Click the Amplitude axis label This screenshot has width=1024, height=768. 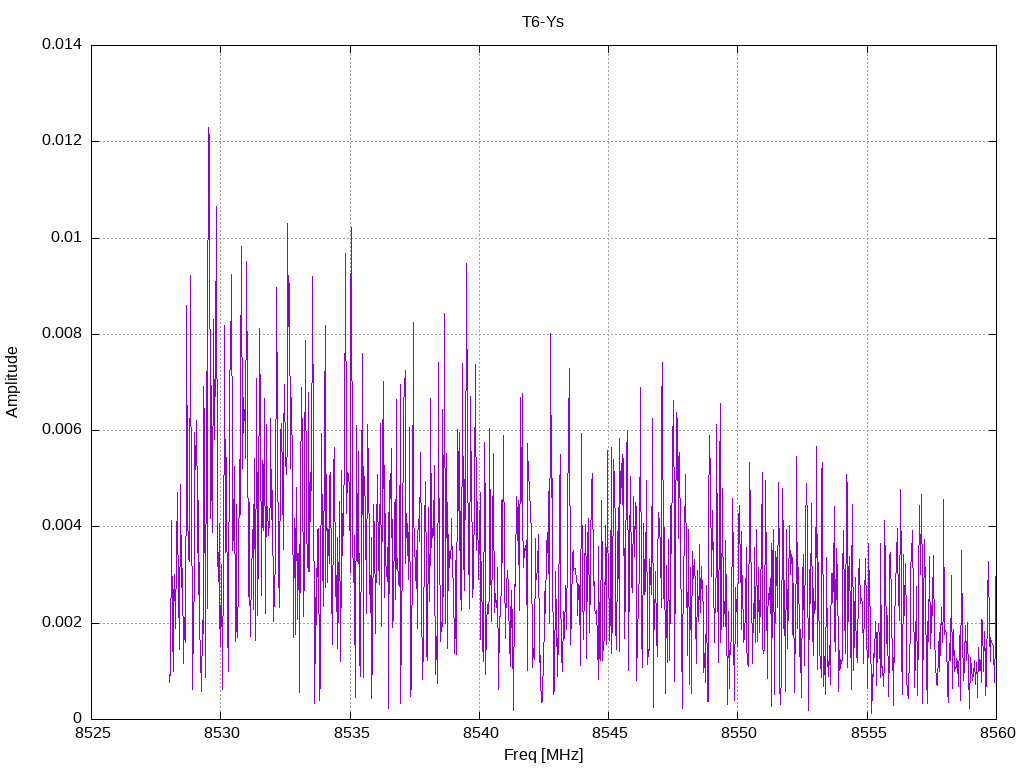[12, 382]
